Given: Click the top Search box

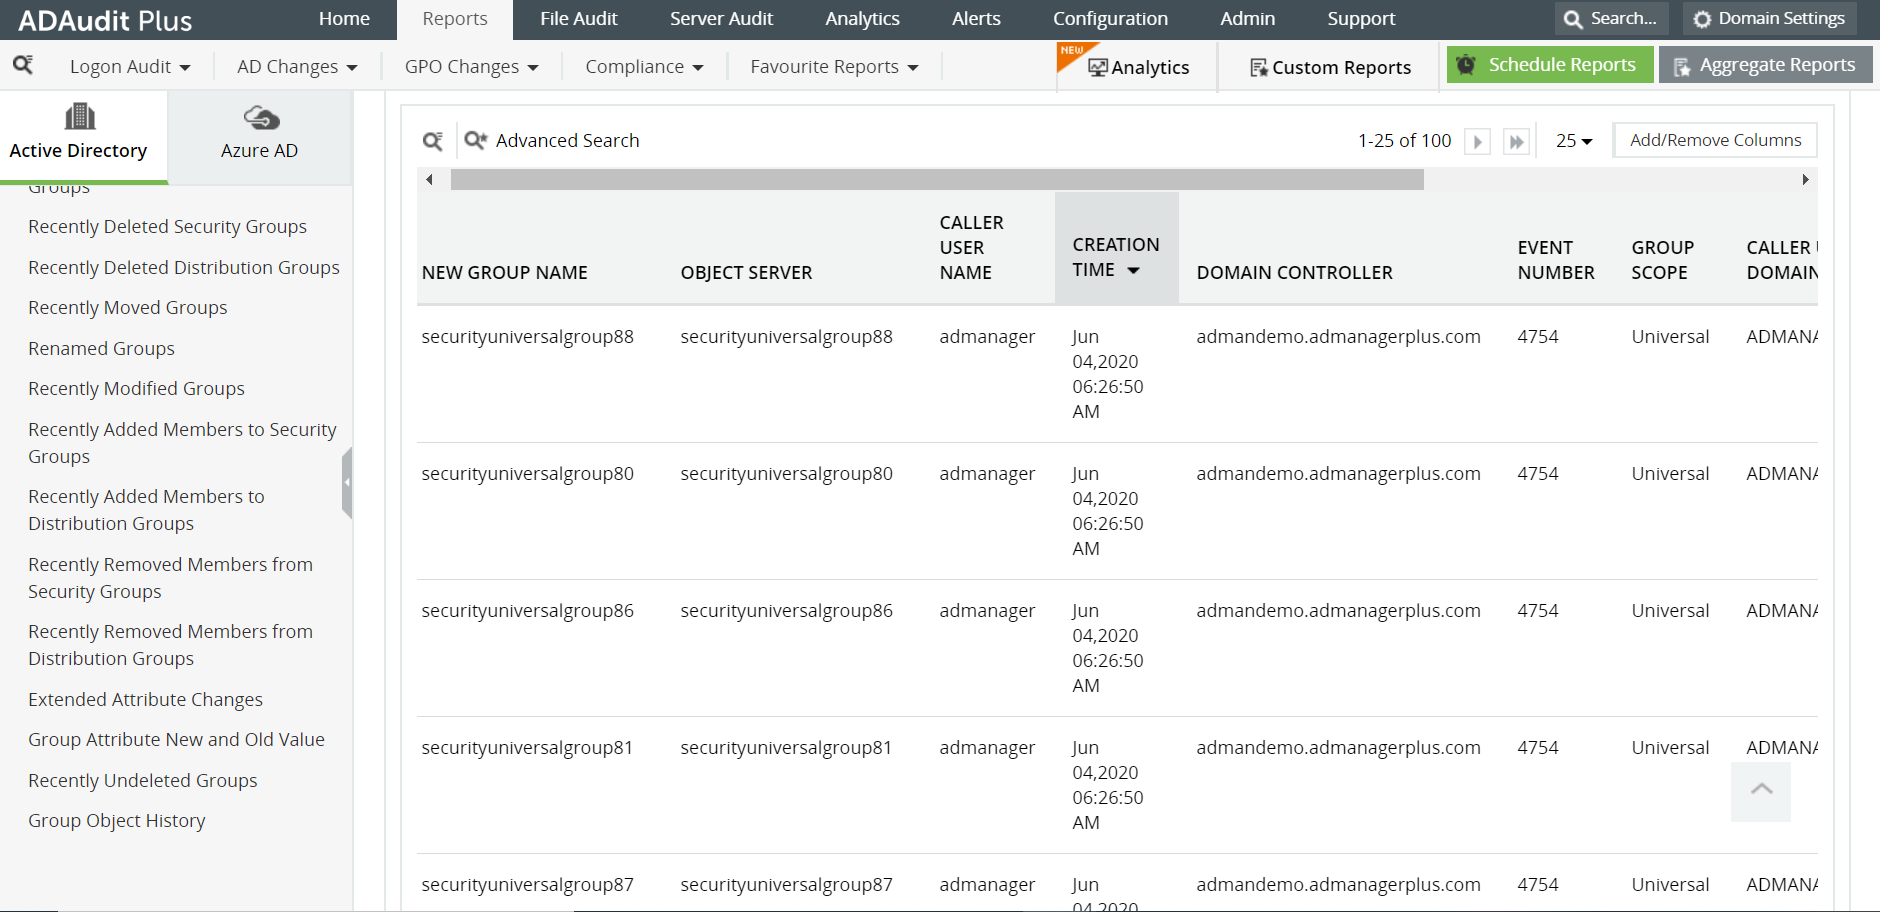Looking at the screenshot, I should (1611, 19).
